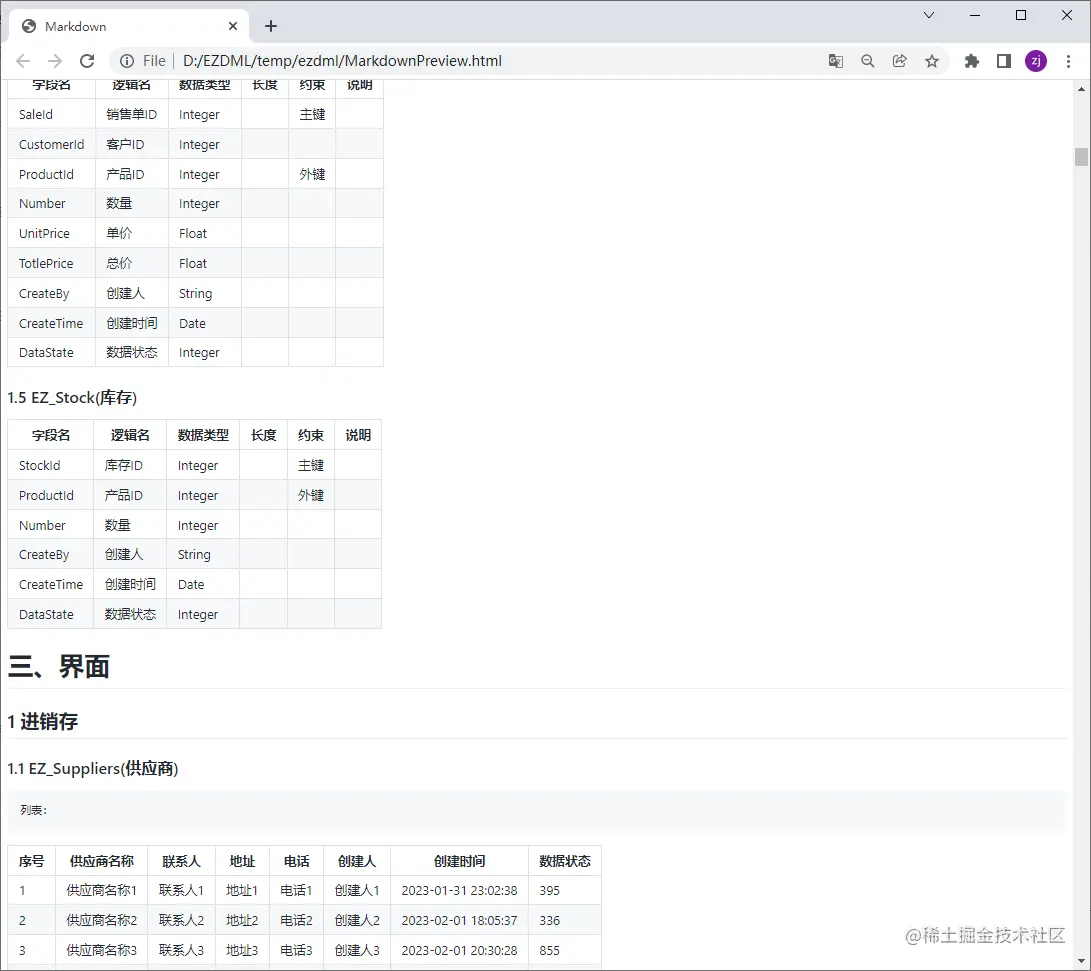Click the Date type cell in EZ_Stock table
The height and width of the screenshot is (971, 1091).
[203, 584]
